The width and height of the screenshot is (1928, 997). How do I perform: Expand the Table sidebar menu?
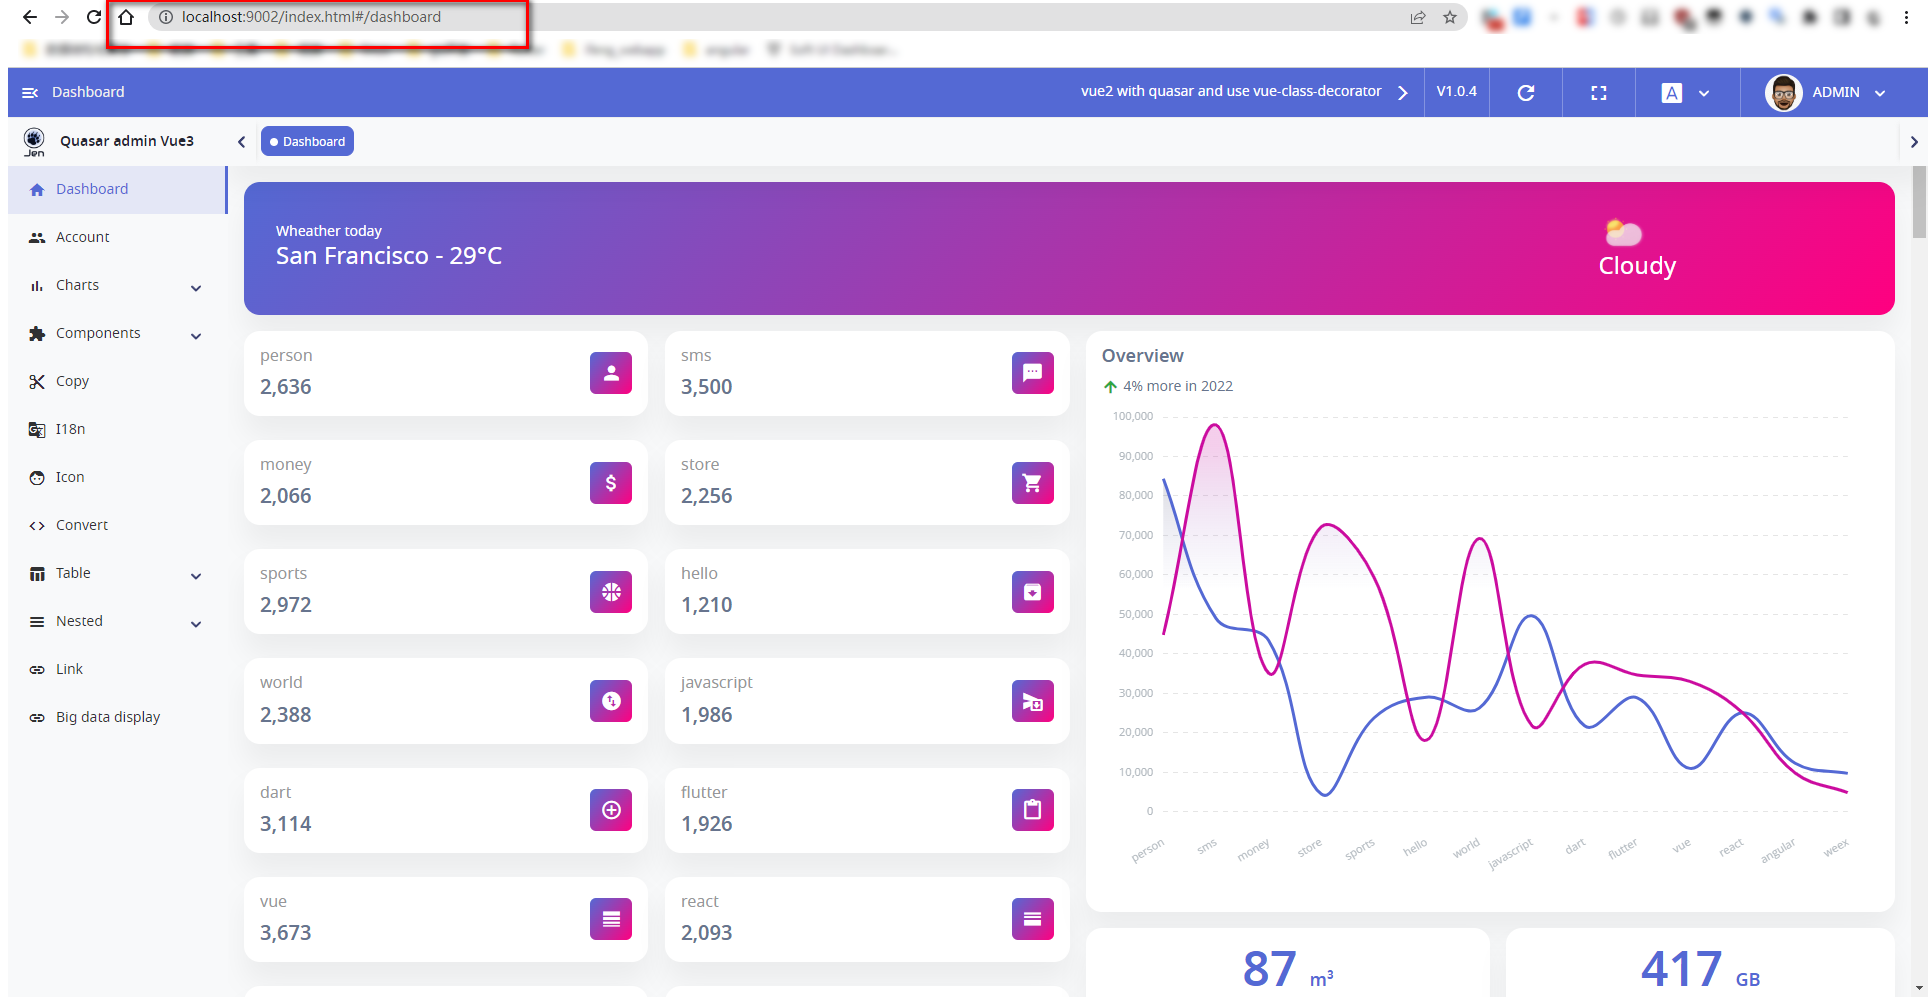click(x=117, y=573)
